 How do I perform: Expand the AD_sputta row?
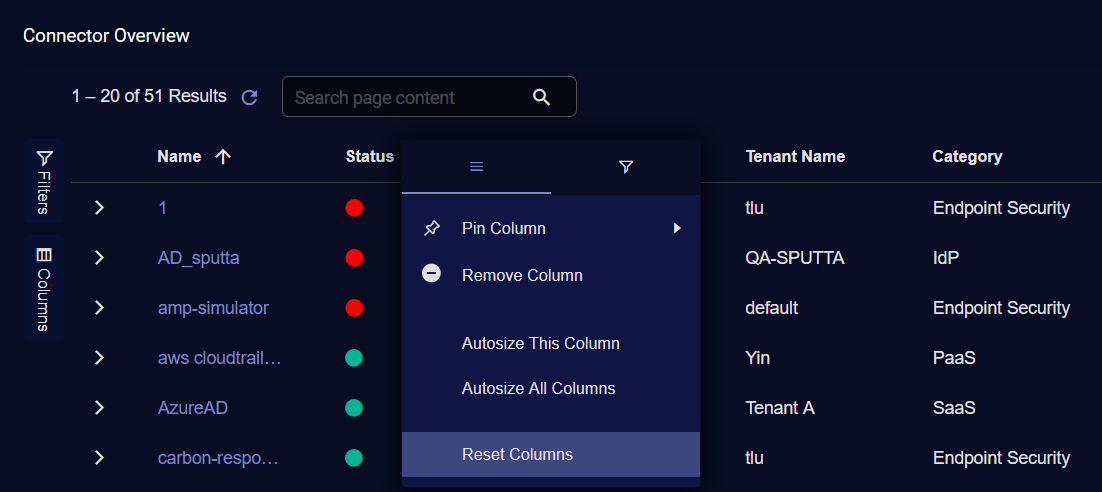click(x=99, y=258)
